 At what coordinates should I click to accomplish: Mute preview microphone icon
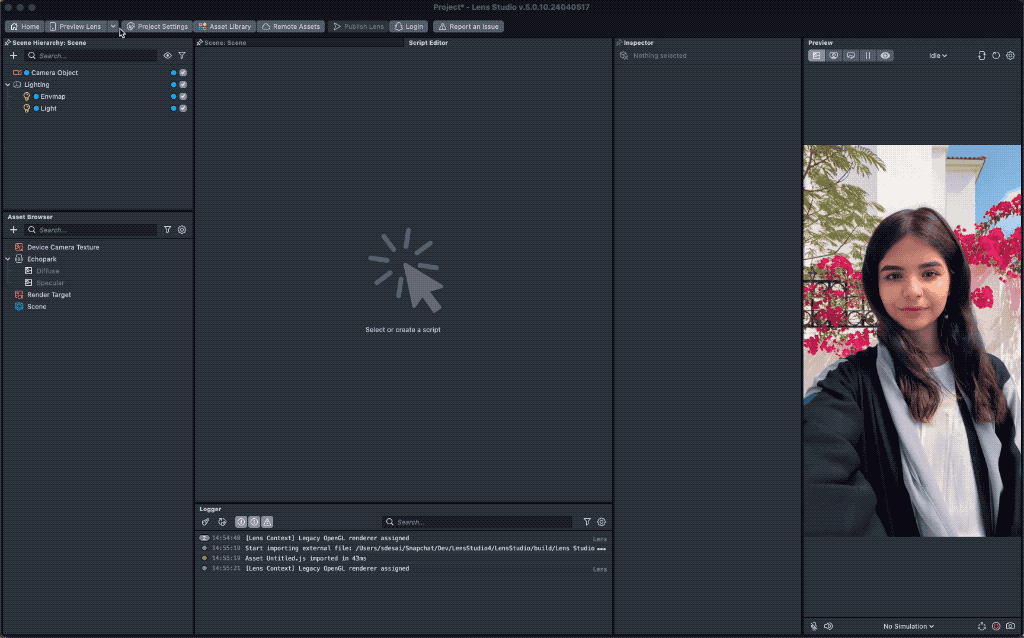click(814, 626)
